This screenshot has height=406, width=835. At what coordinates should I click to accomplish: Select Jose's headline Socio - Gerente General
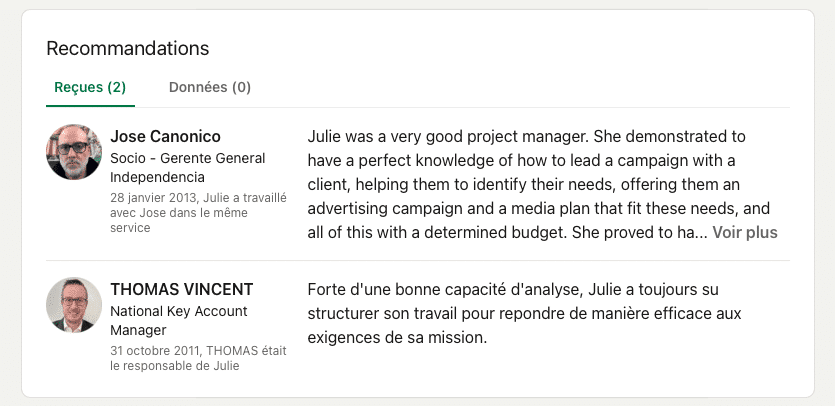pos(187,158)
